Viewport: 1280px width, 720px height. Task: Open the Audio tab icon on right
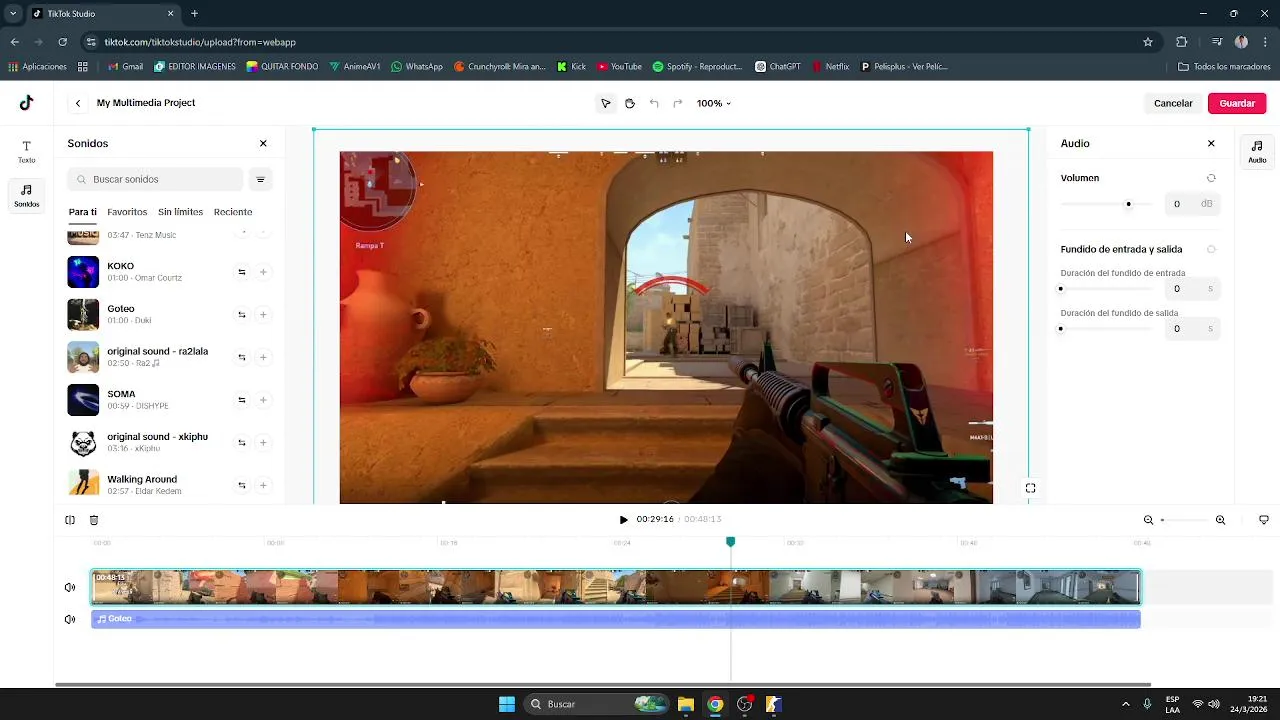tap(1257, 151)
